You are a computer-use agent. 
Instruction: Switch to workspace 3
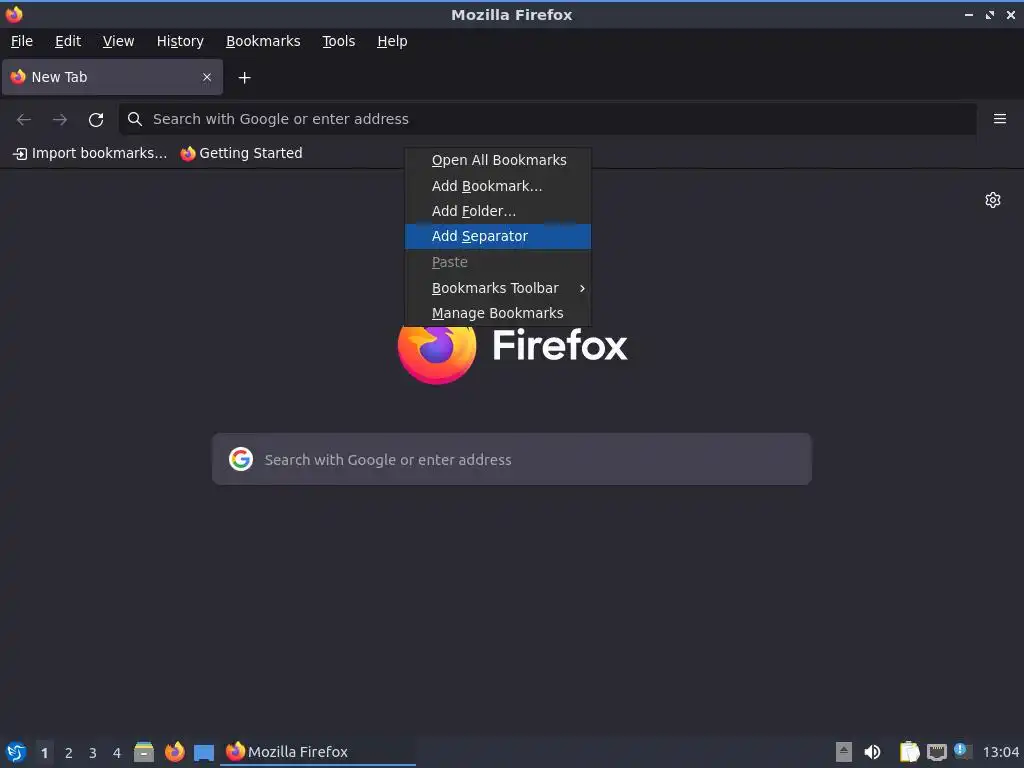click(93, 753)
